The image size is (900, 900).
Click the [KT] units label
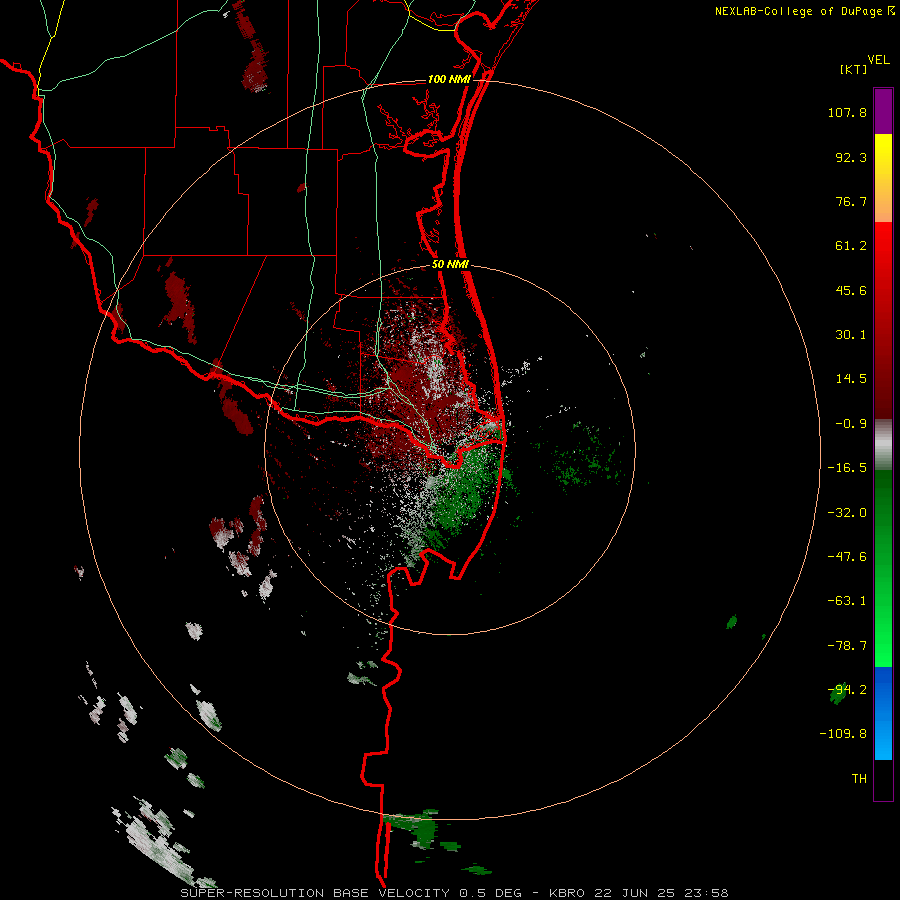click(854, 69)
